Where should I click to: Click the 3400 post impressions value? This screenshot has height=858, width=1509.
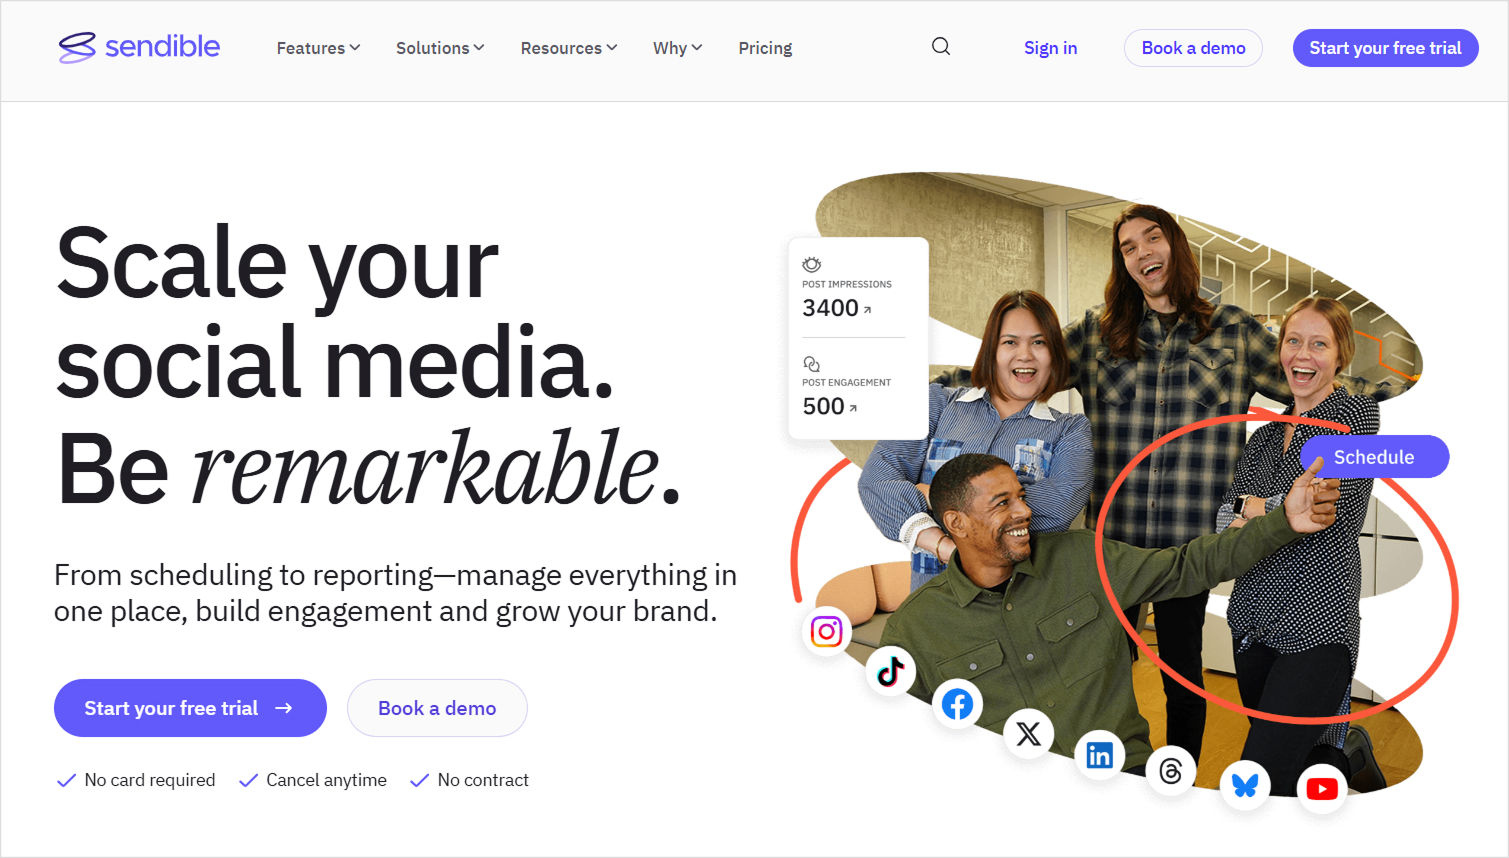pyautogui.click(x=830, y=308)
